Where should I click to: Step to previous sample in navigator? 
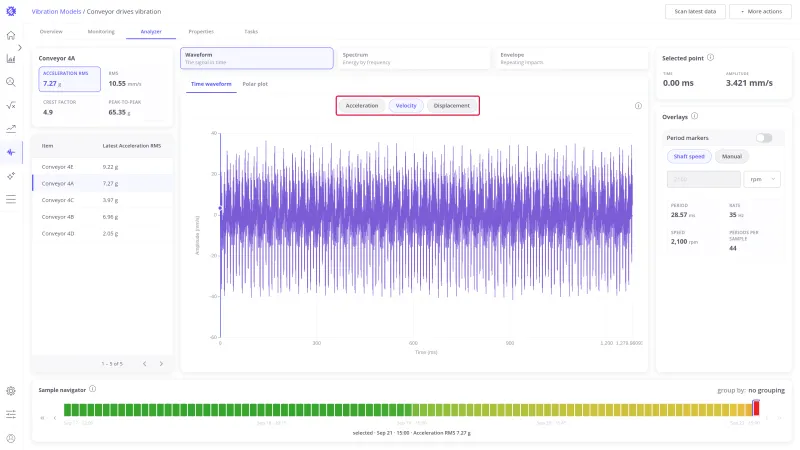point(55,418)
